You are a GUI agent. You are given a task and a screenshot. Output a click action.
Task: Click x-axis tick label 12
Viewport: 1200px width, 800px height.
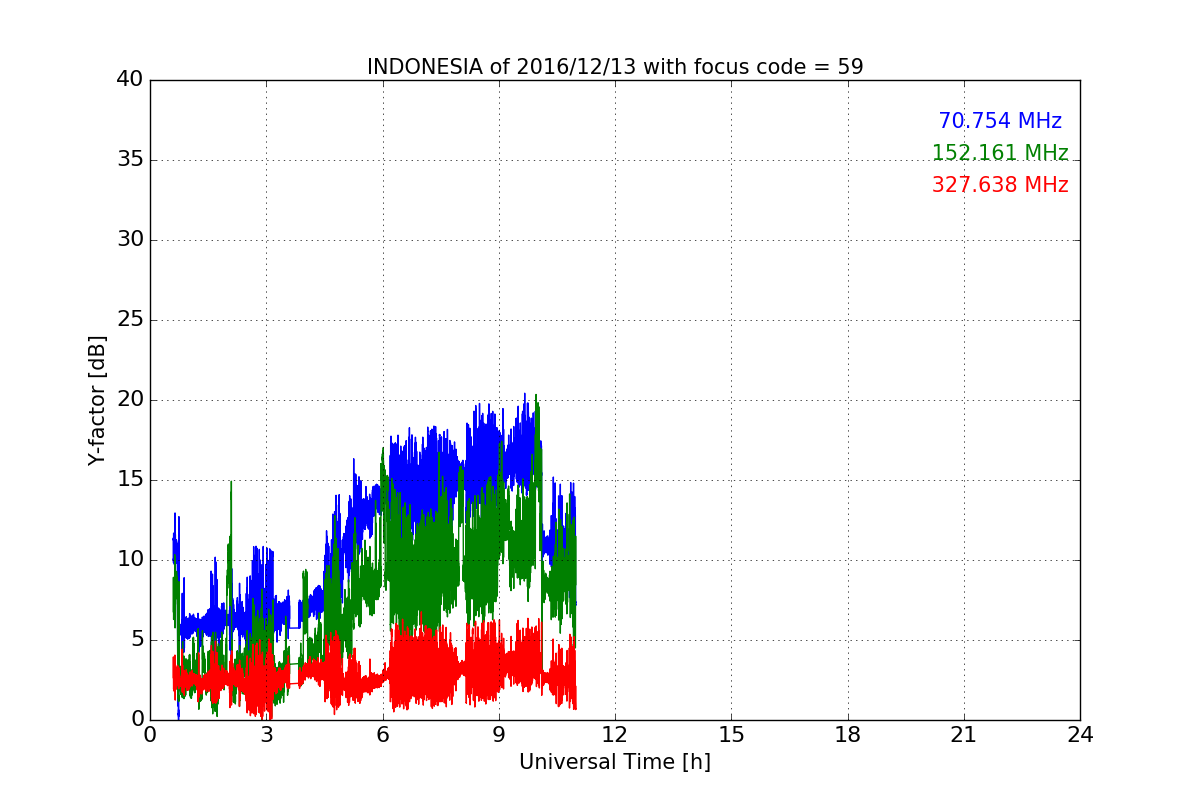coord(615,735)
